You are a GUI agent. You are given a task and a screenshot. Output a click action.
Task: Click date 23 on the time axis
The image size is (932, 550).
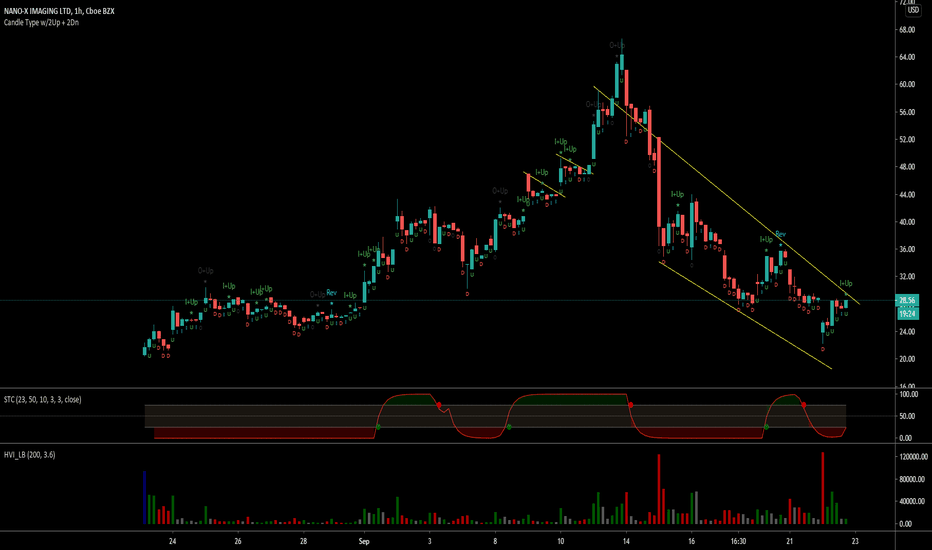(855, 542)
